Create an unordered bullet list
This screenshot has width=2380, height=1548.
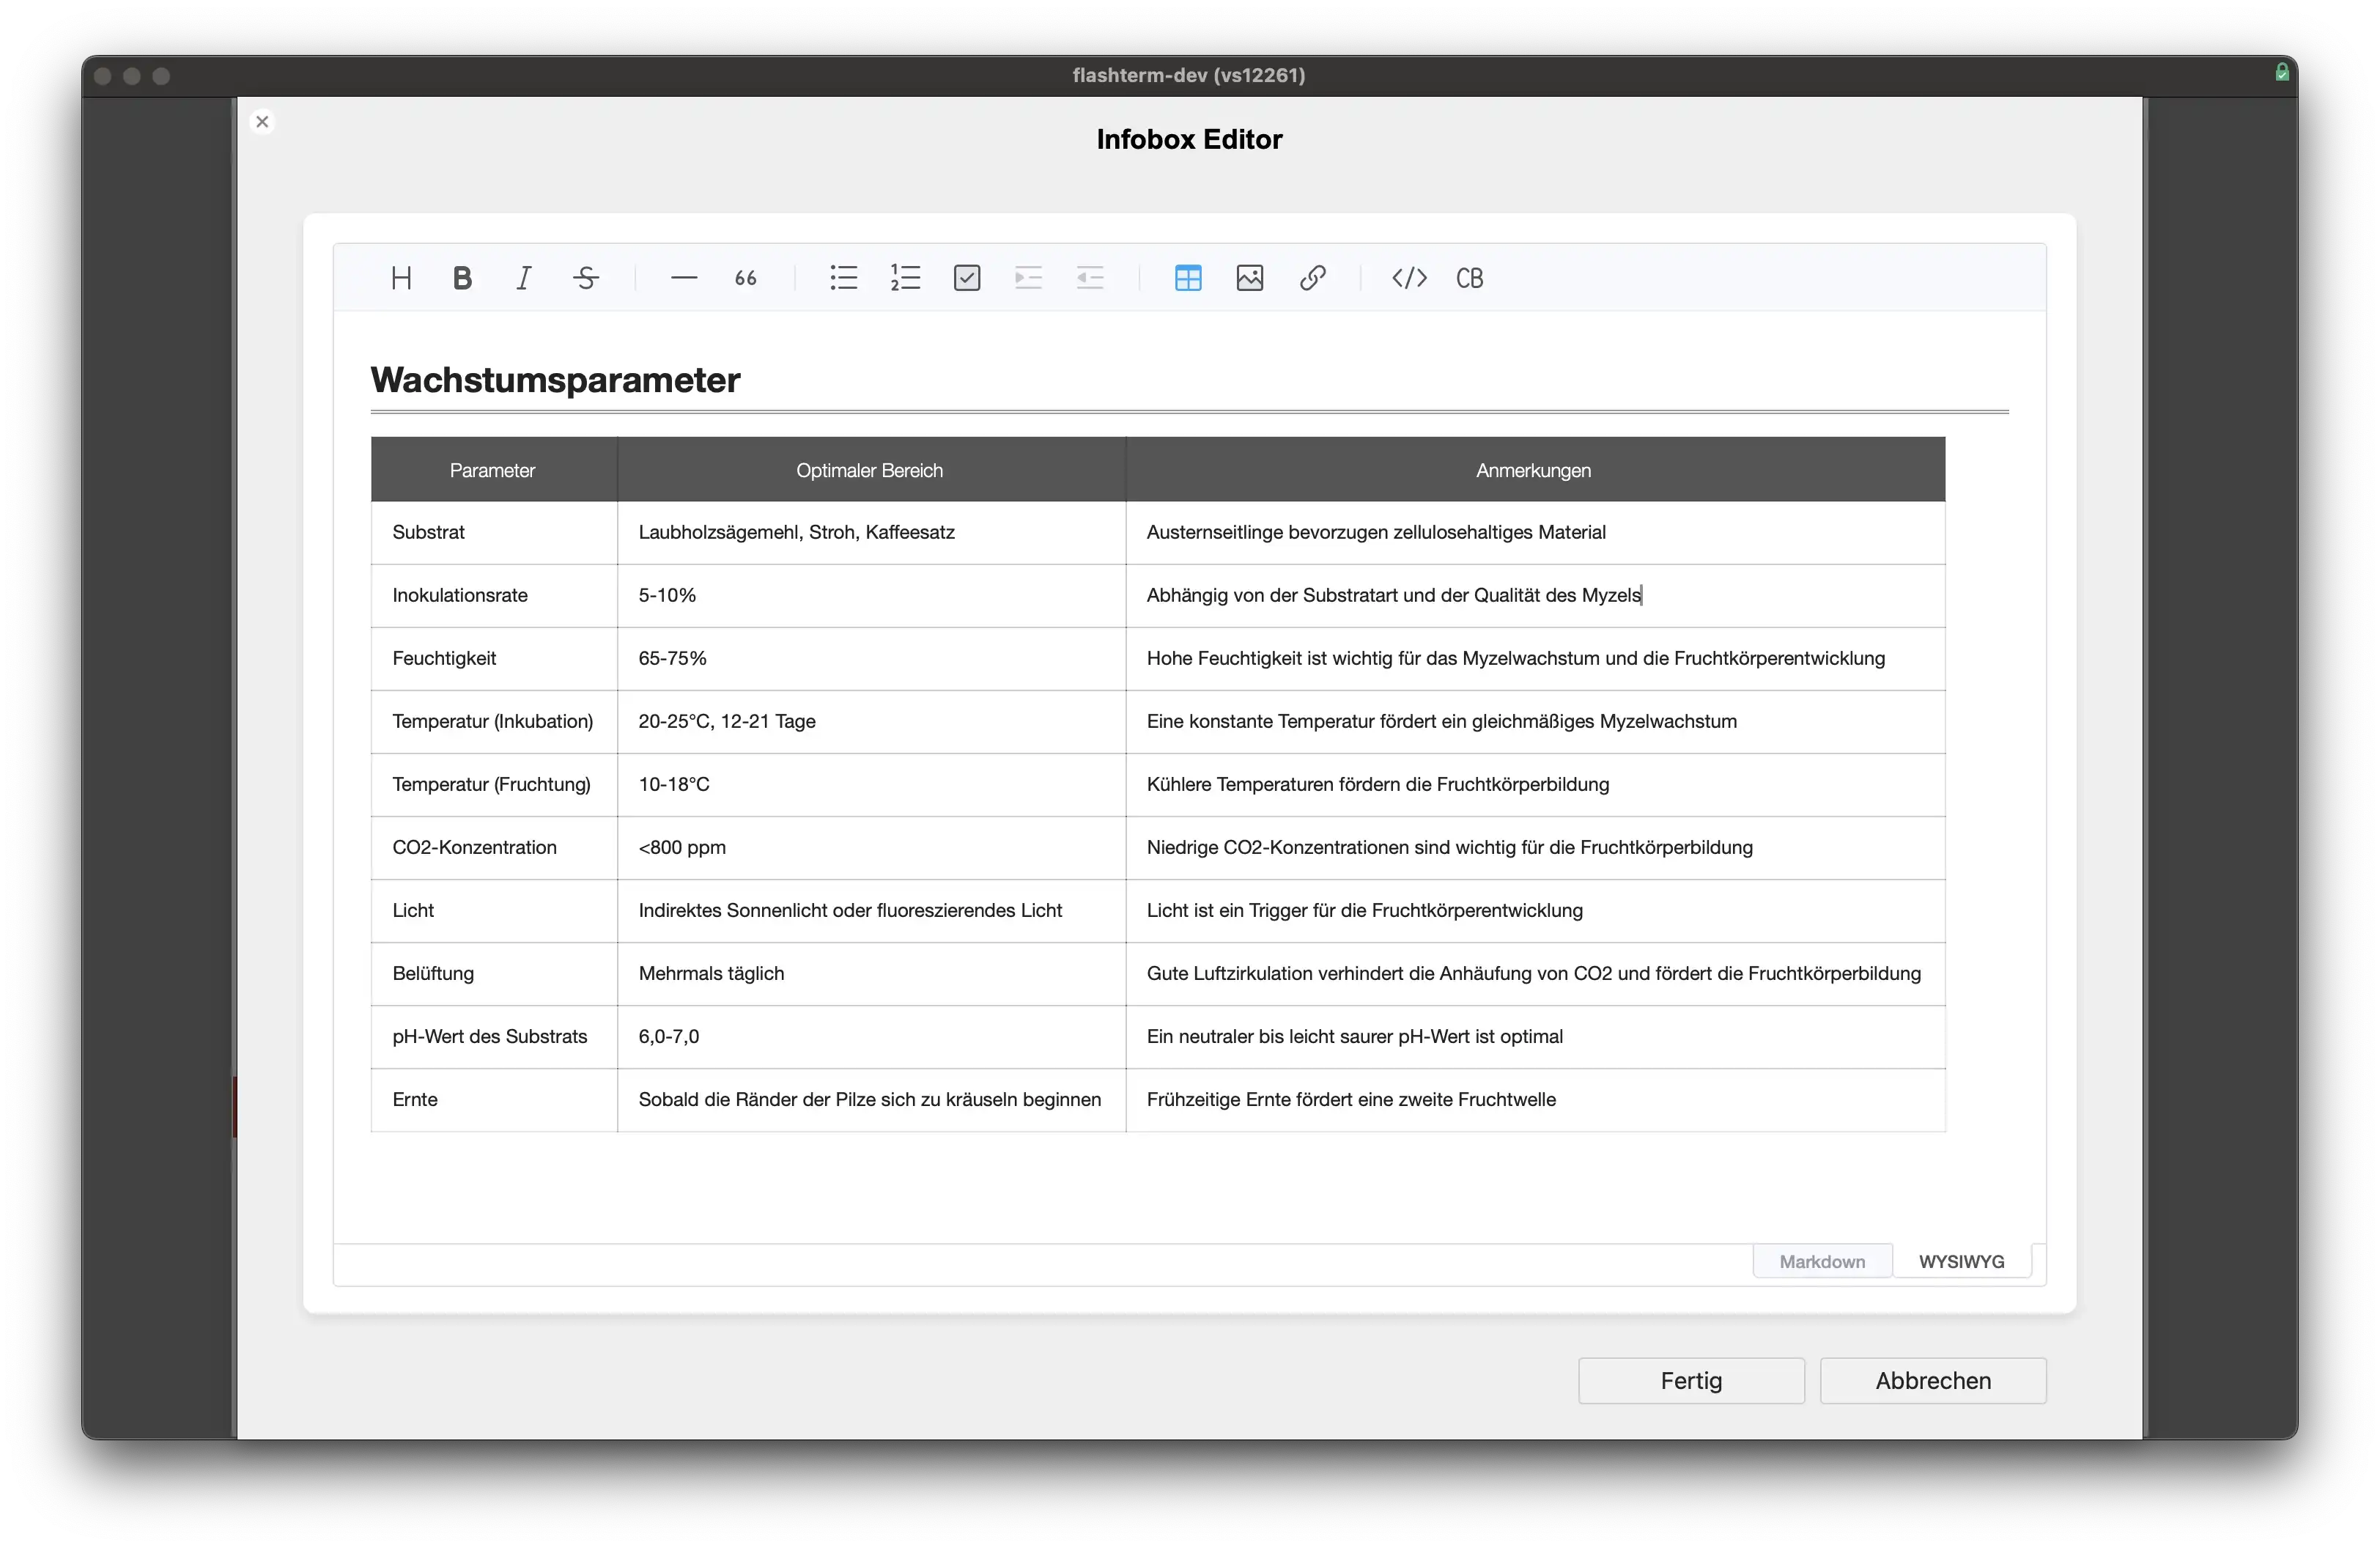pos(844,278)
